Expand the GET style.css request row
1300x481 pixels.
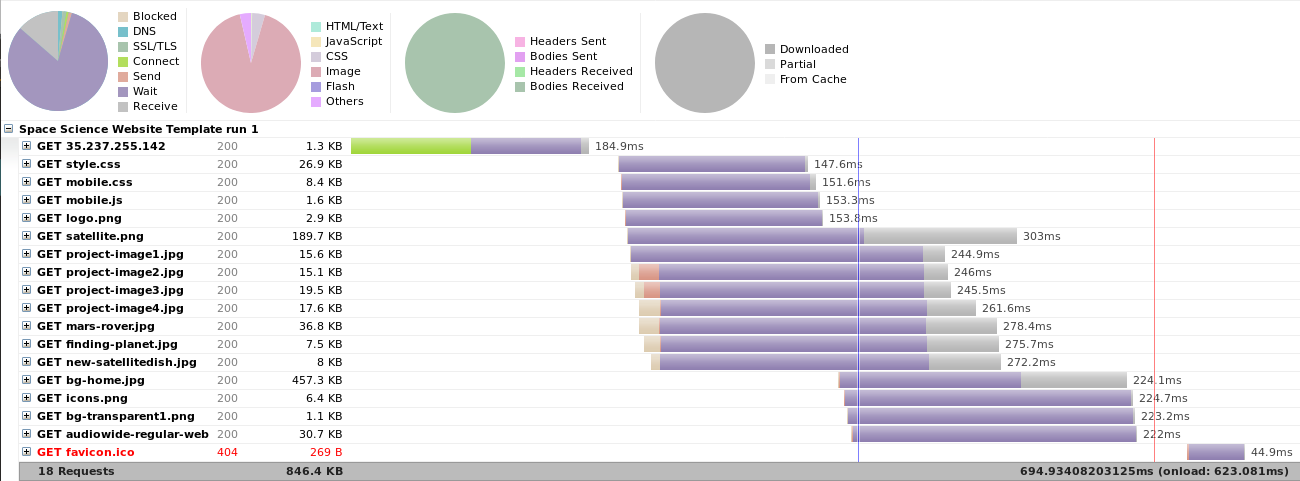coord(27,164)
